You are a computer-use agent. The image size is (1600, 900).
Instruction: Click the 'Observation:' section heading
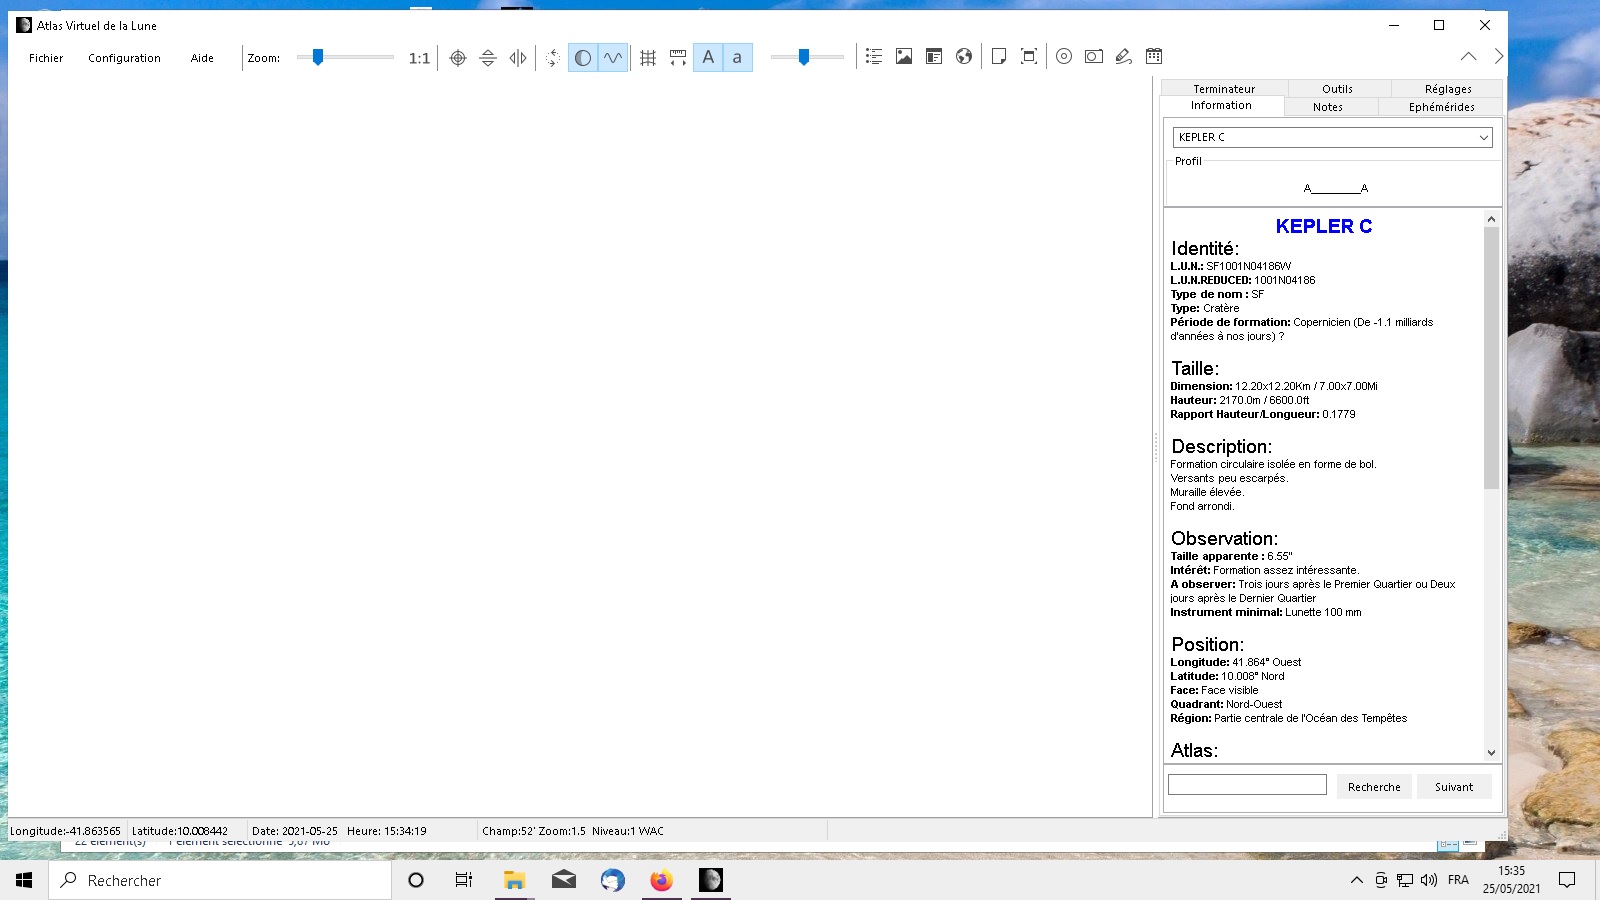1224,539
